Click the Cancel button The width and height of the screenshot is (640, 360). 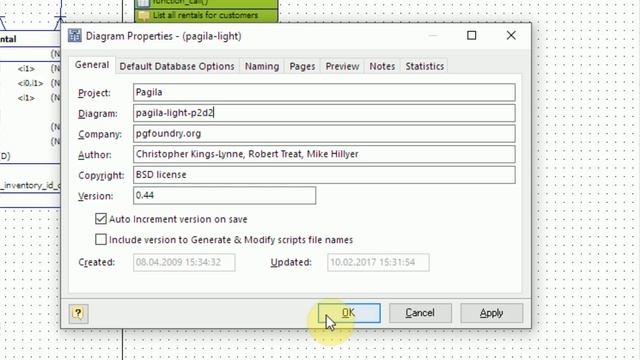[420, 313]
